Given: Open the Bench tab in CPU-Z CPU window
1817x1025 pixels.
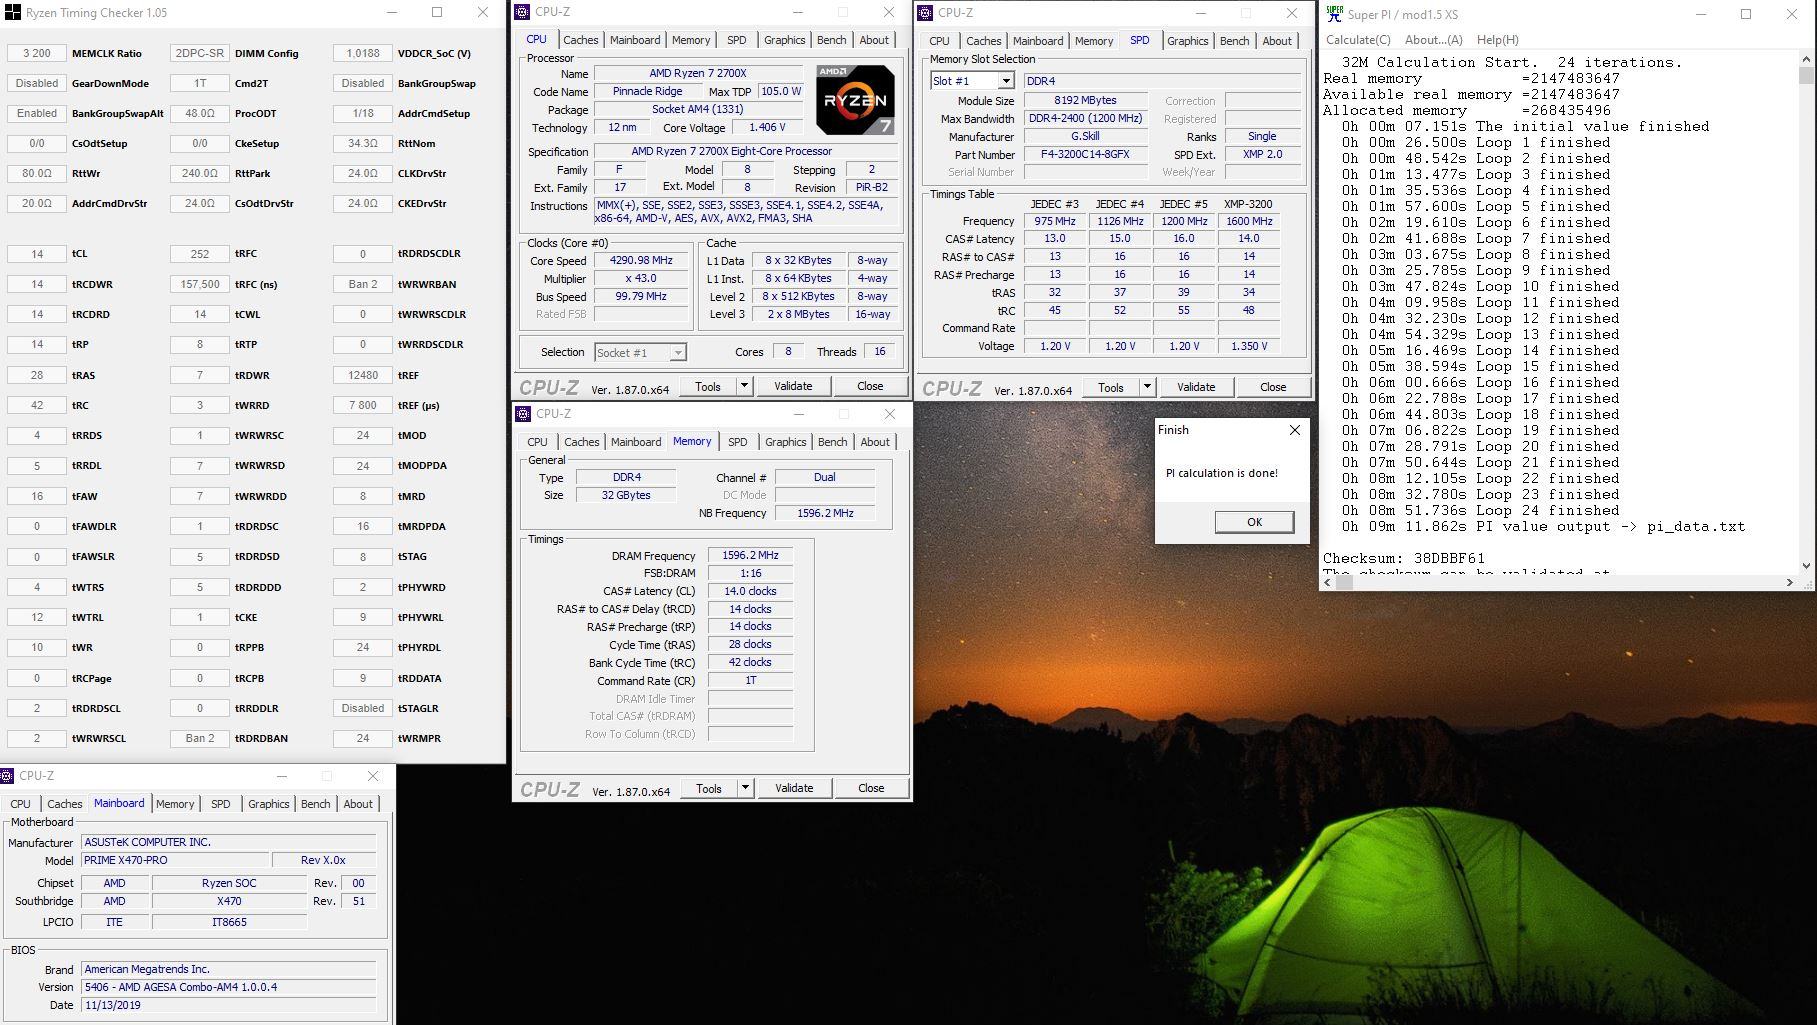Looking at the screenshot, I should [x=831, y=40].
